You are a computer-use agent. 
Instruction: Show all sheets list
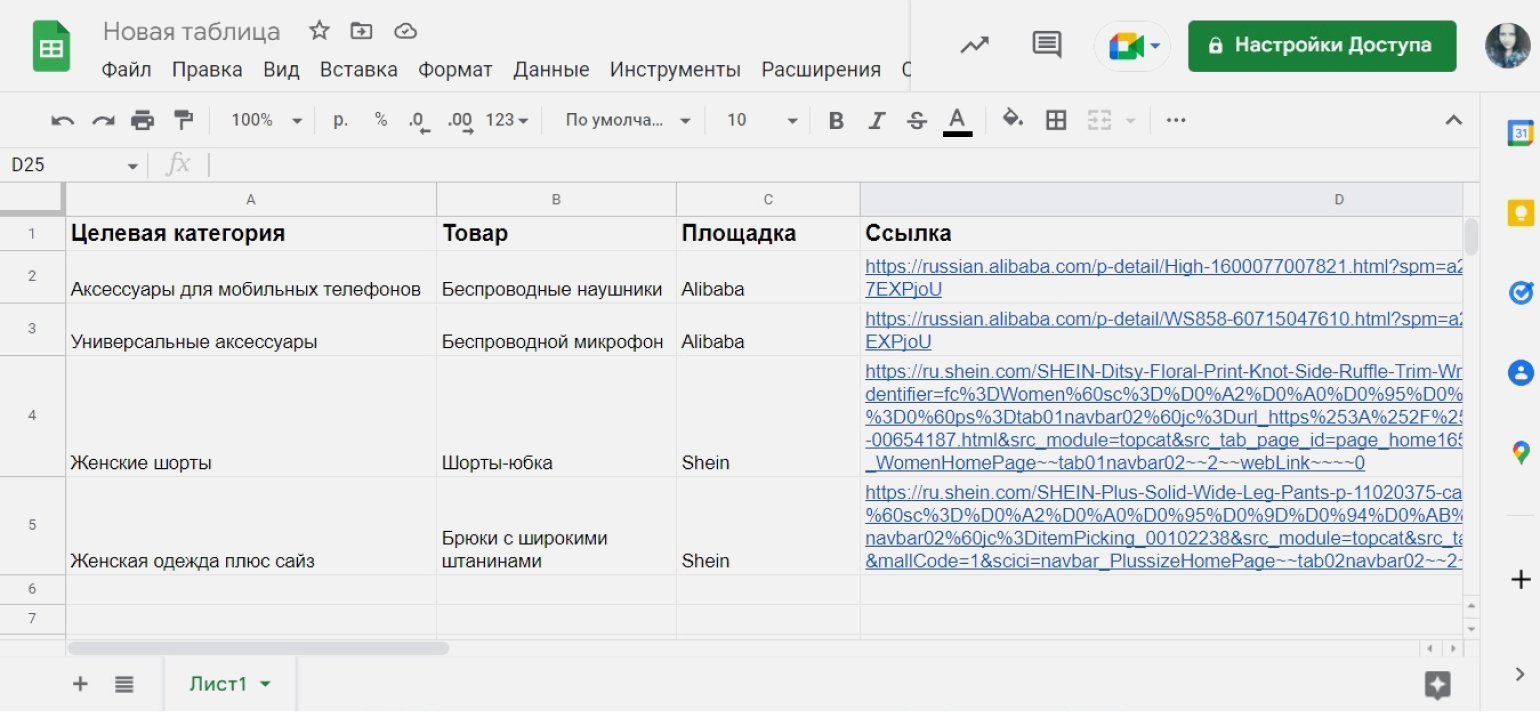(x=124, y=684)
